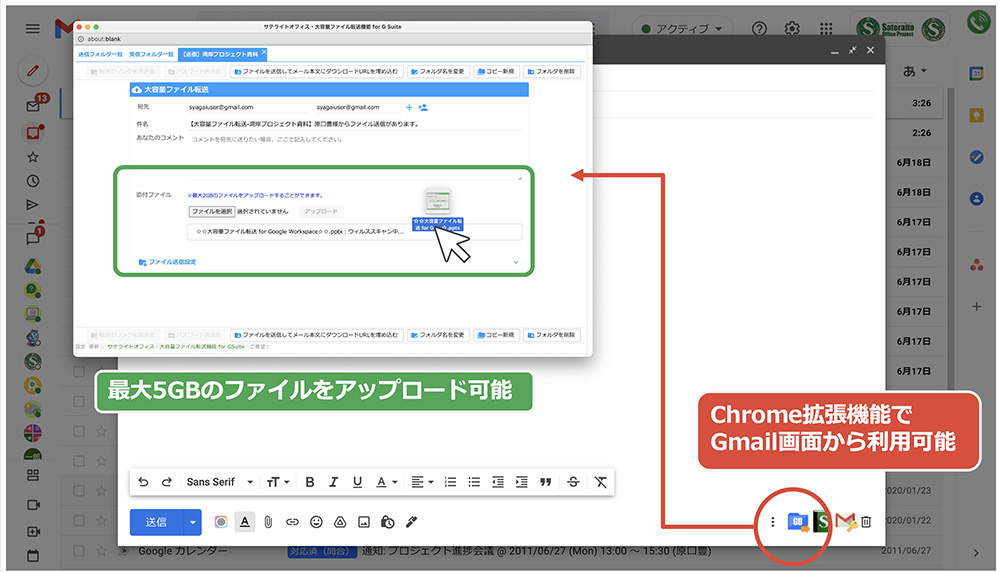This screenshot has height=572, width=1000.
Task: Click the compose pencil icon in sidebar
Action: coord(33,71)
